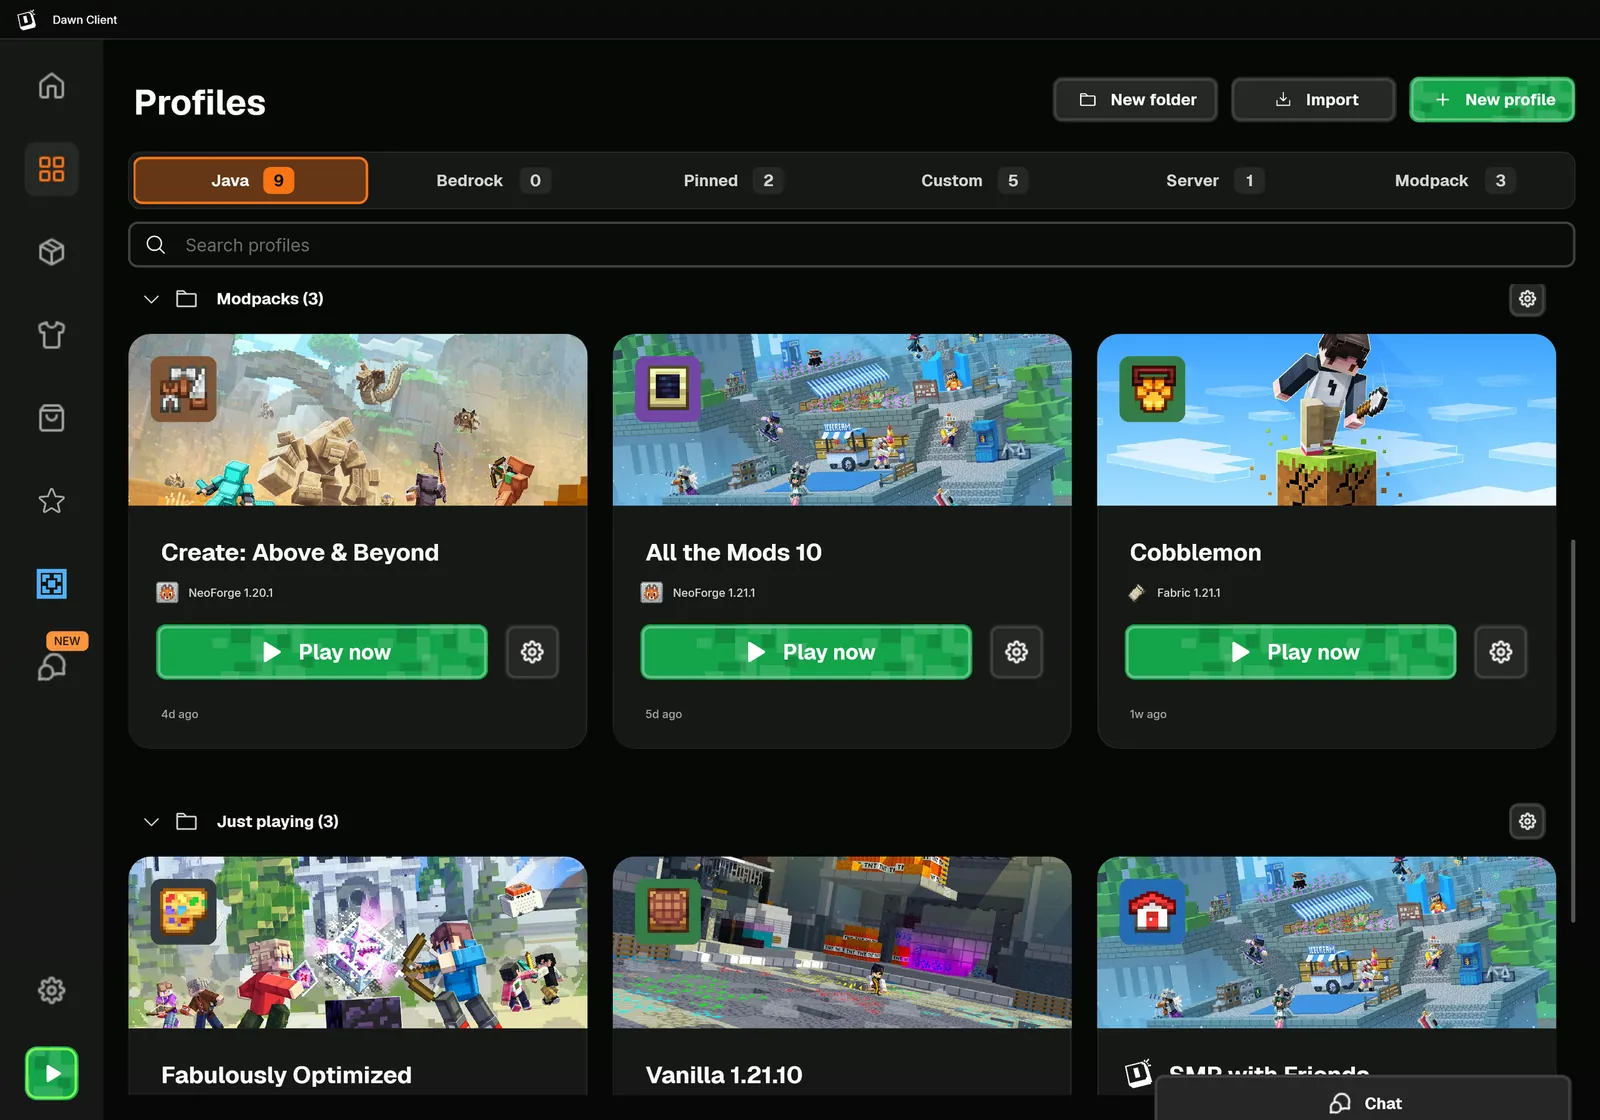The width and height of the screenshot is (1600, 1120).
Task: Switch to the Server tab
Action: pos(1213,181)
